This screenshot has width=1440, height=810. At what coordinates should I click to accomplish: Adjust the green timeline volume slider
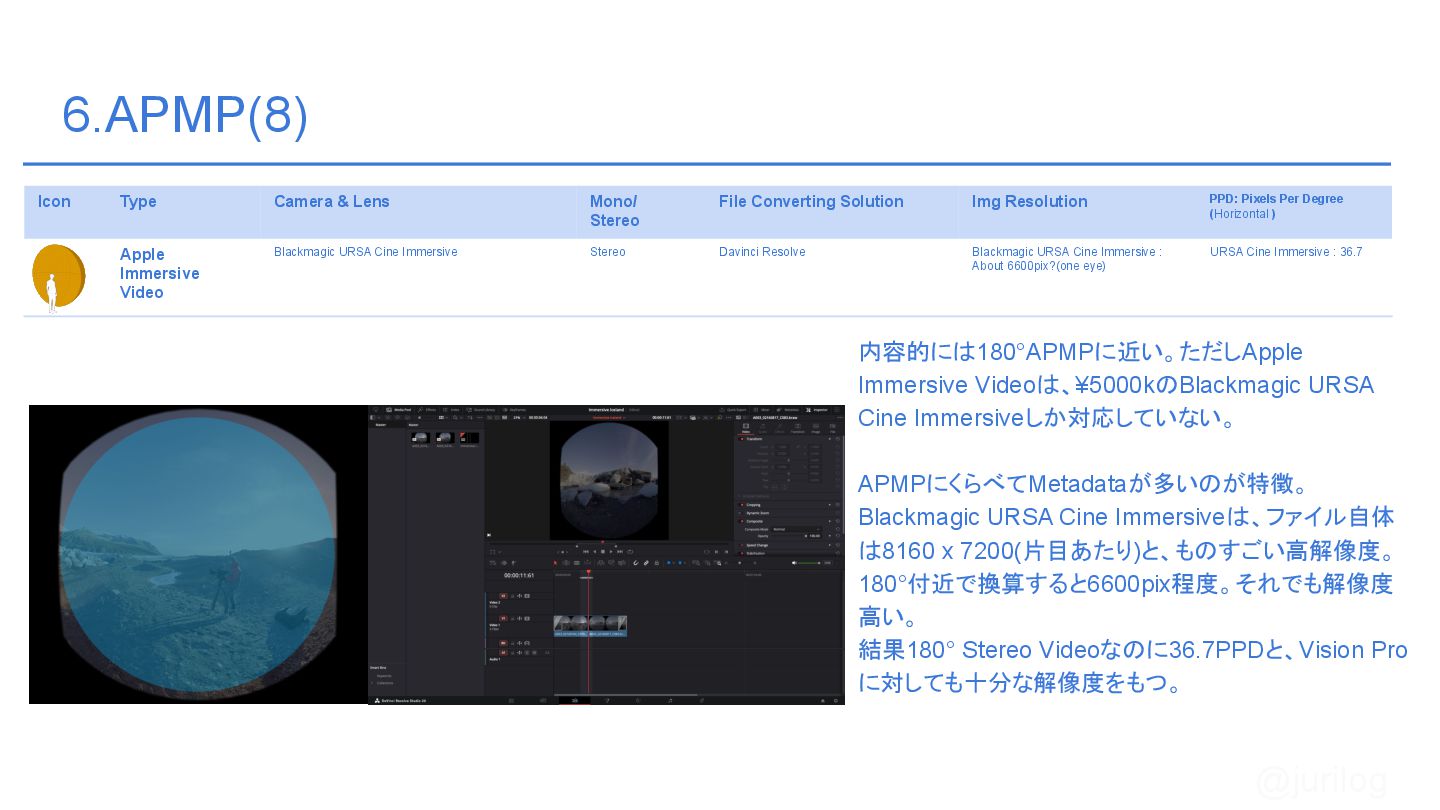coord(809,563)
